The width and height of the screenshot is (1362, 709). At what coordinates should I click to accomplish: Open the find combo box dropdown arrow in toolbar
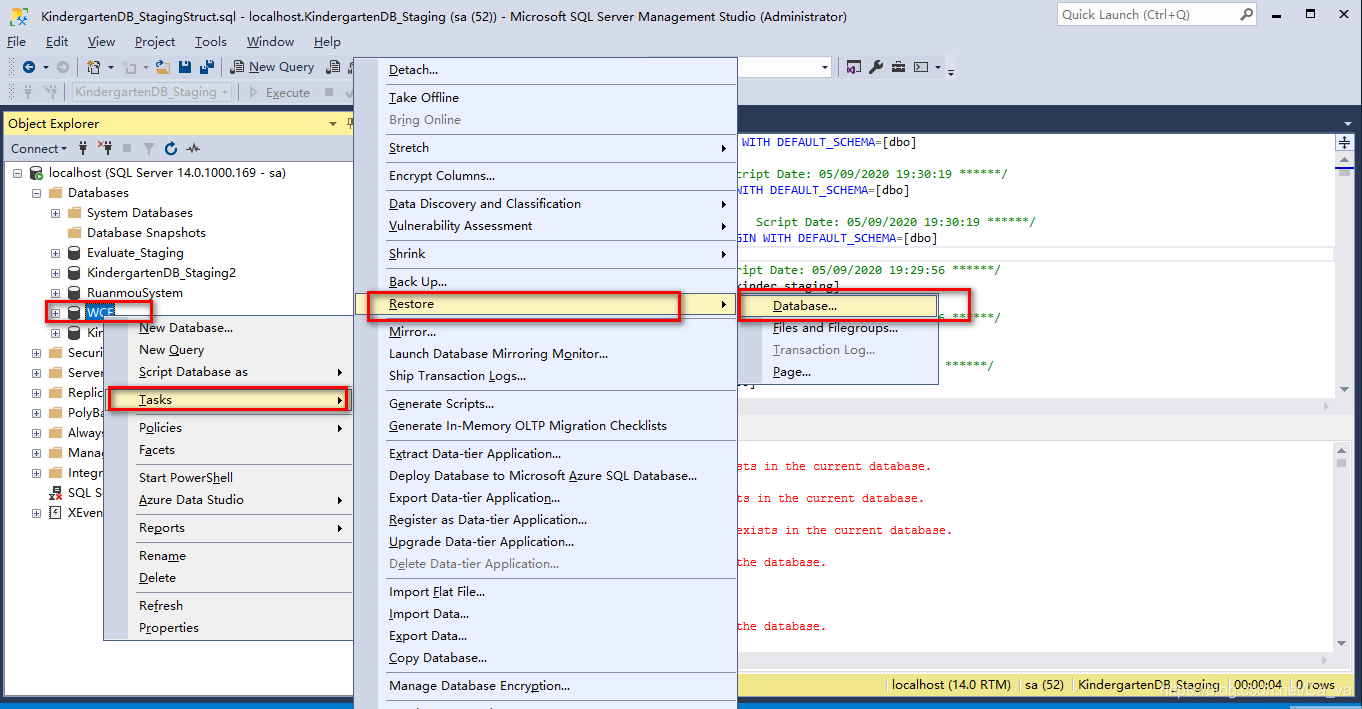[825, 67]
